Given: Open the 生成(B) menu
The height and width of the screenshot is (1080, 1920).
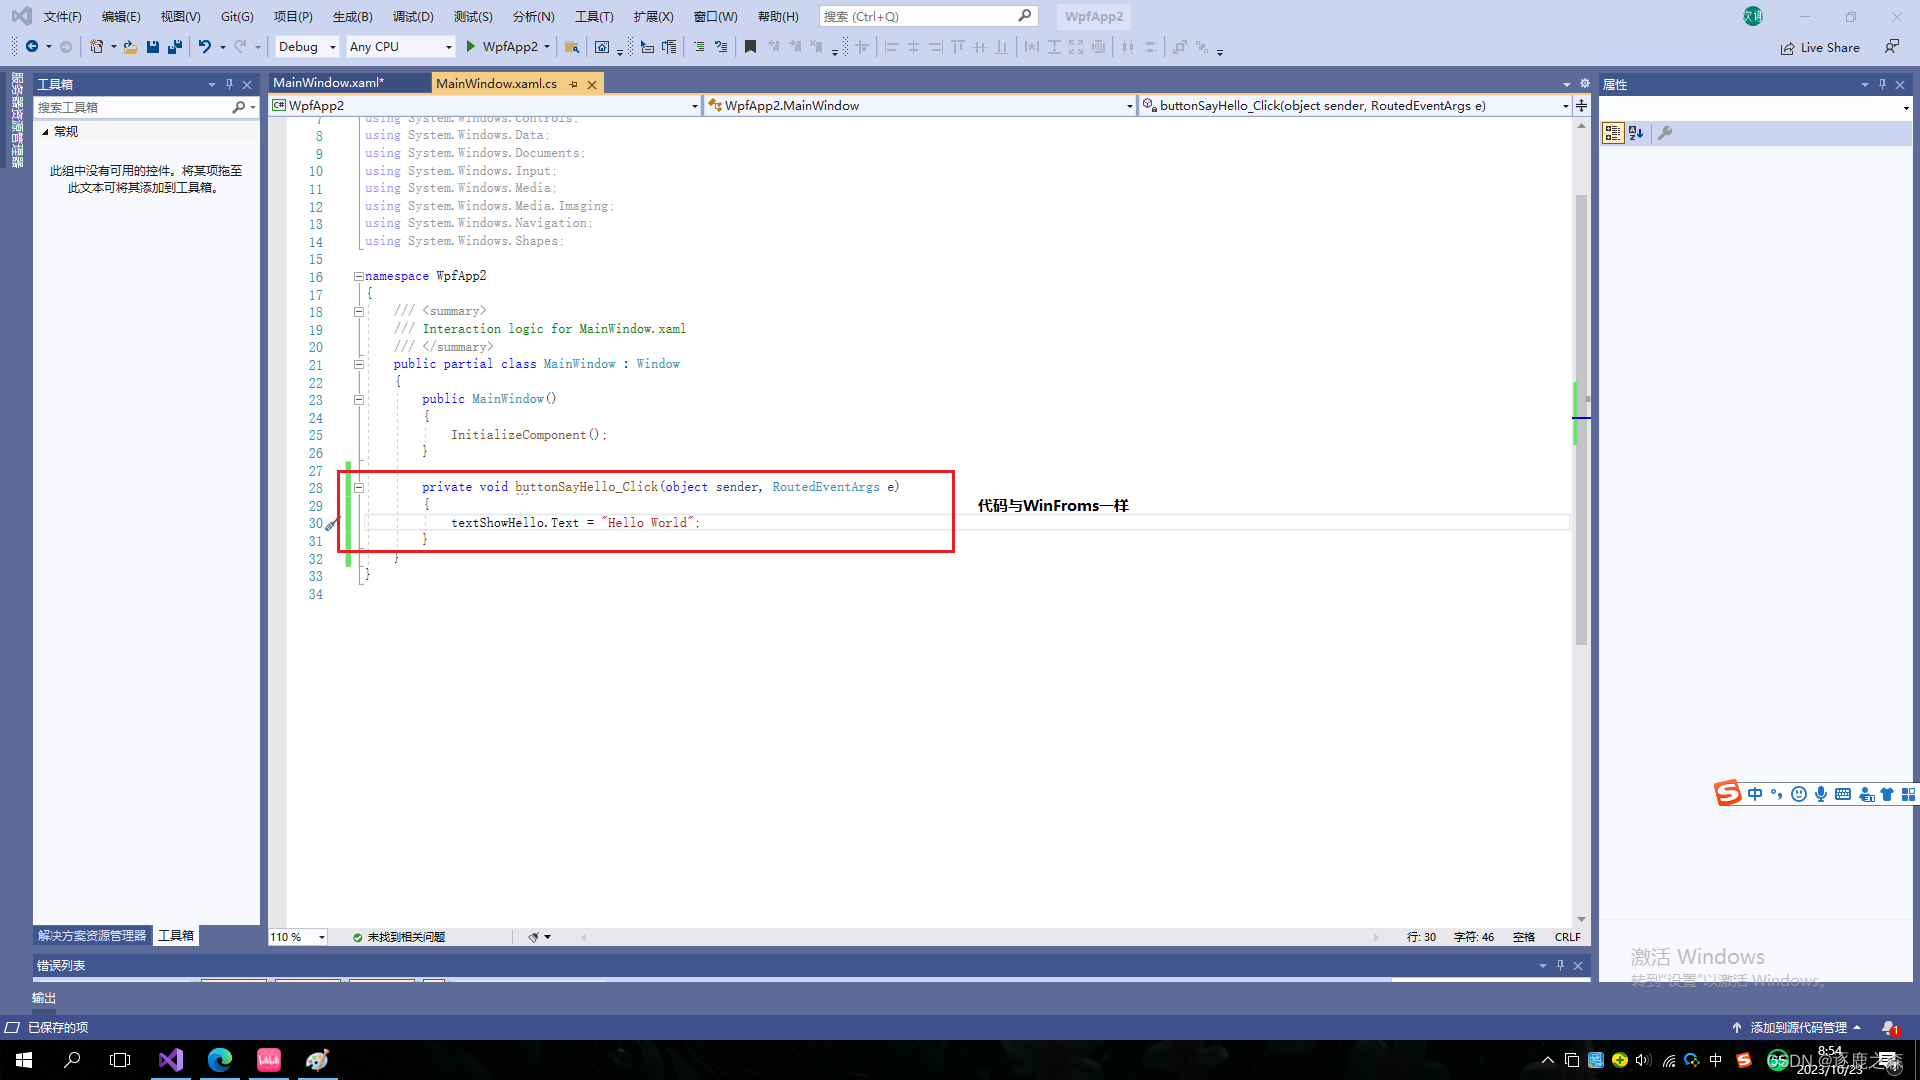Looking at the screenshot, I should click(352, 16).
